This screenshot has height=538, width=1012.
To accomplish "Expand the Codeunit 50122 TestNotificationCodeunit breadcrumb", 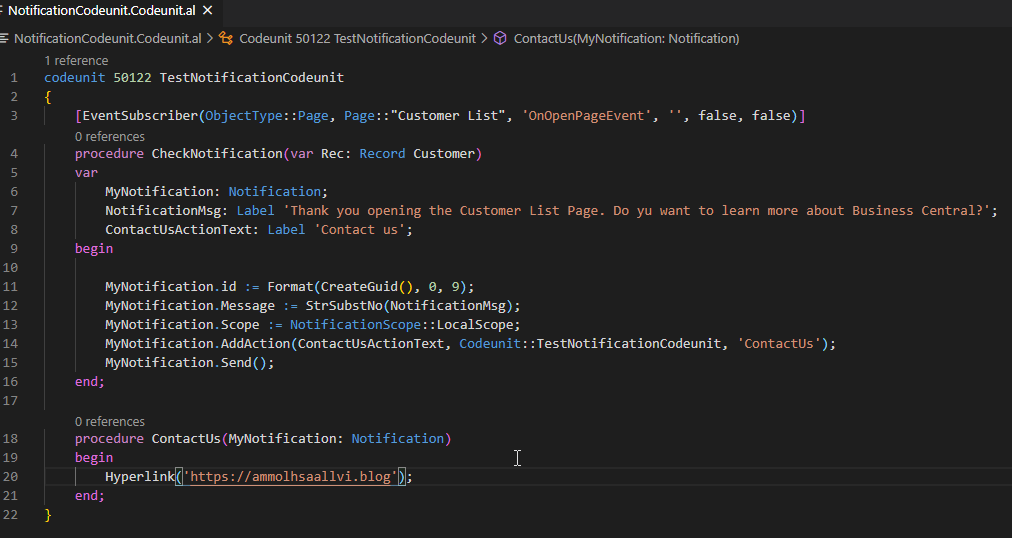I will pyautogui.click(x=358, y=38).
